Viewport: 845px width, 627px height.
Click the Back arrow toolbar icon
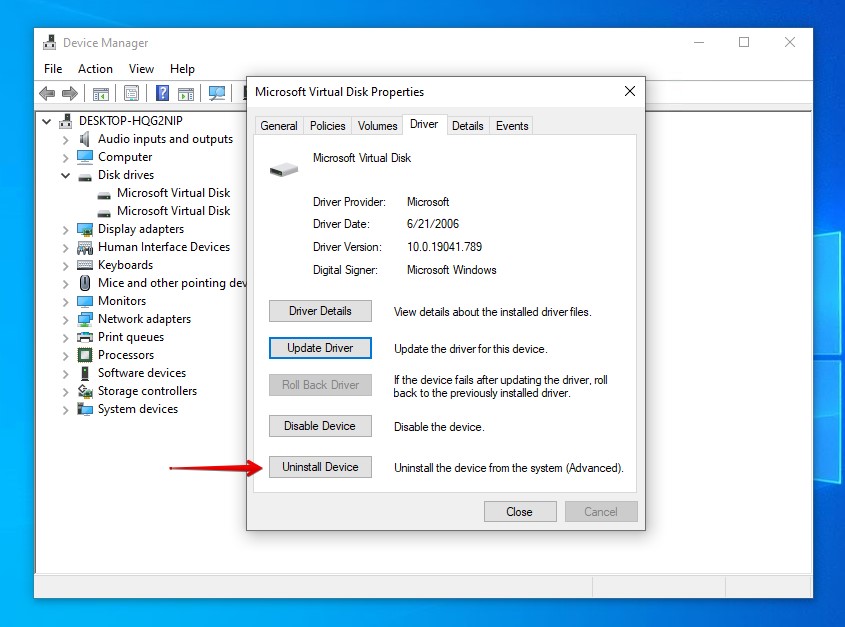(x=47, y=93)
